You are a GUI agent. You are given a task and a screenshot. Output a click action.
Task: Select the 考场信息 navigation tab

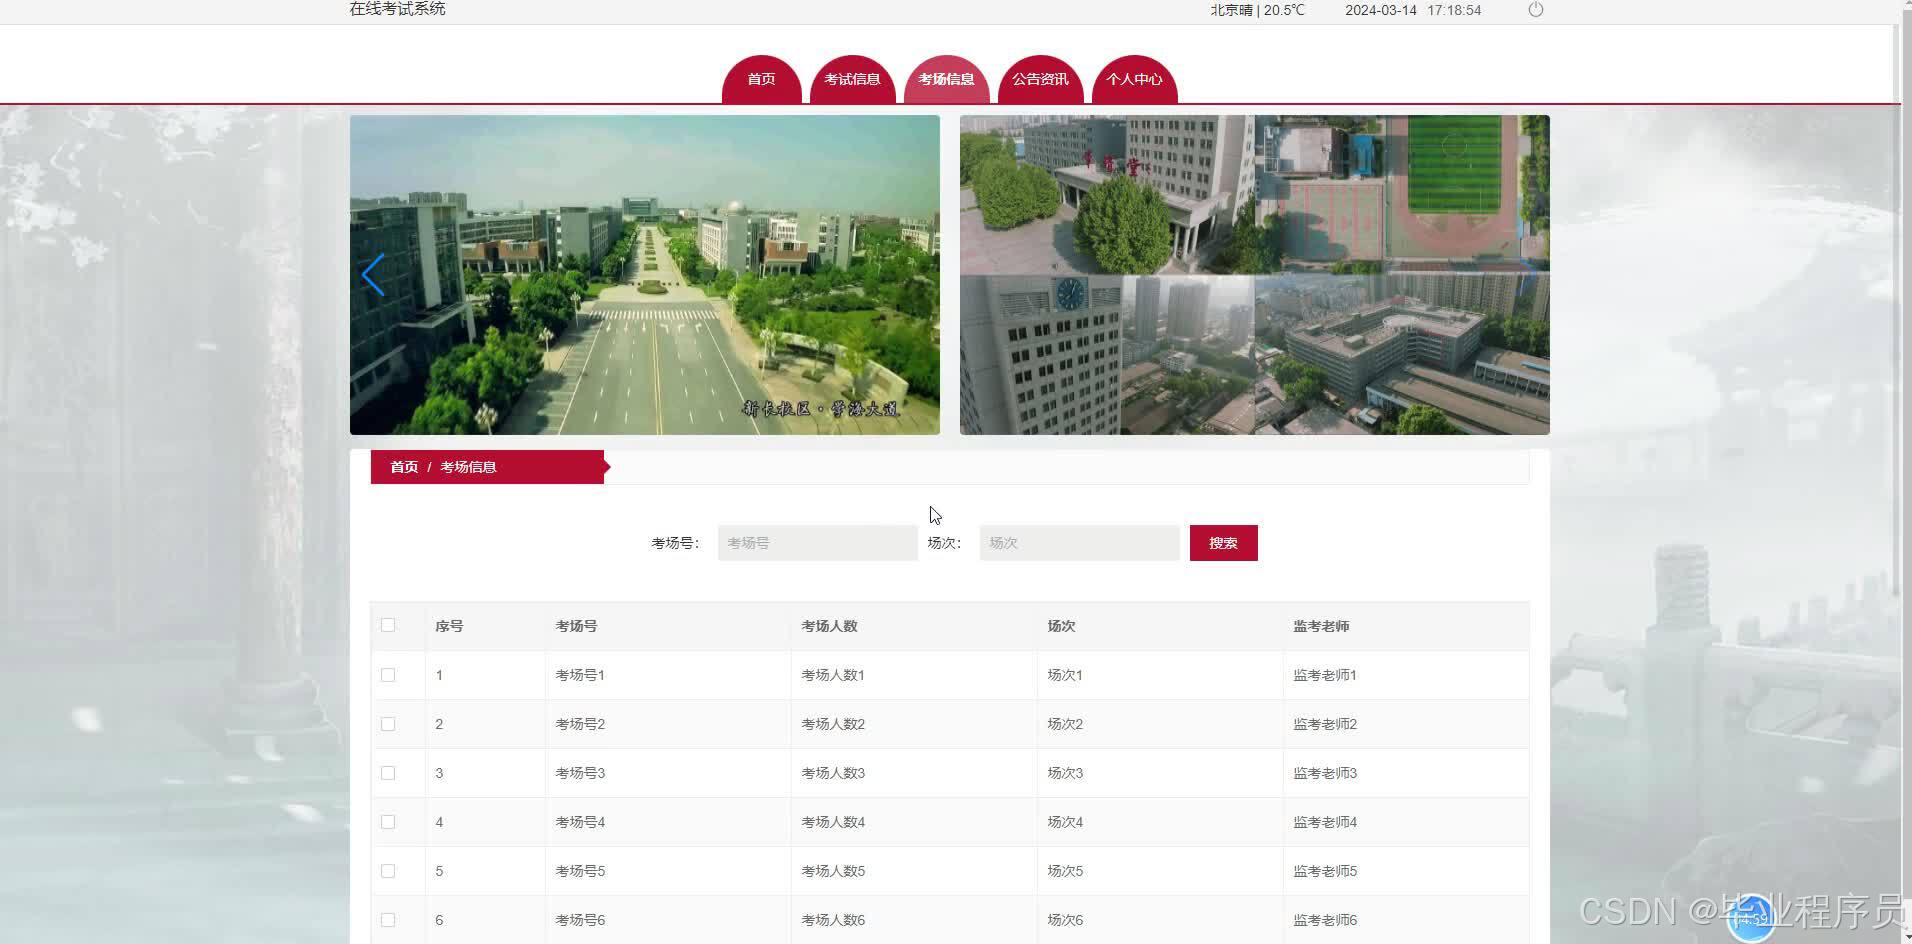(x=946, y=79)
